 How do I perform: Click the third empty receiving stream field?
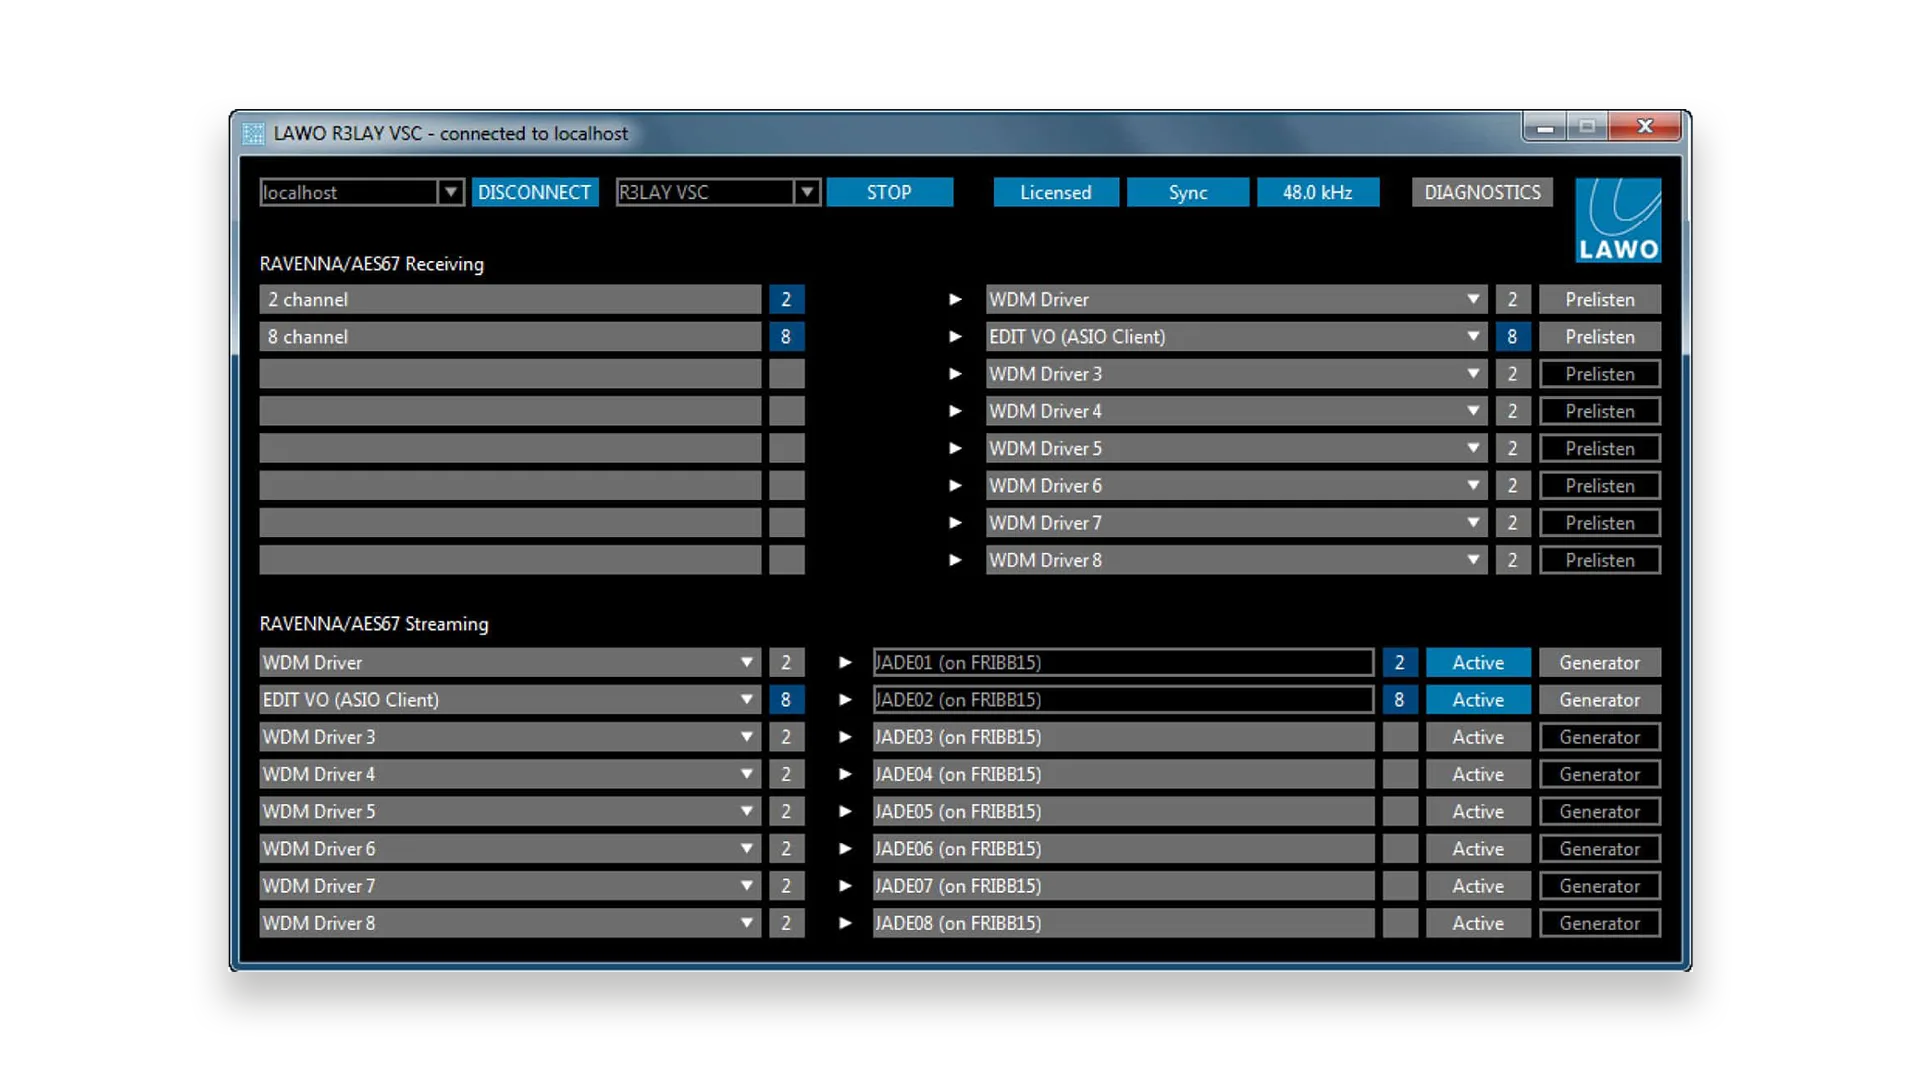tap(510, 448)
